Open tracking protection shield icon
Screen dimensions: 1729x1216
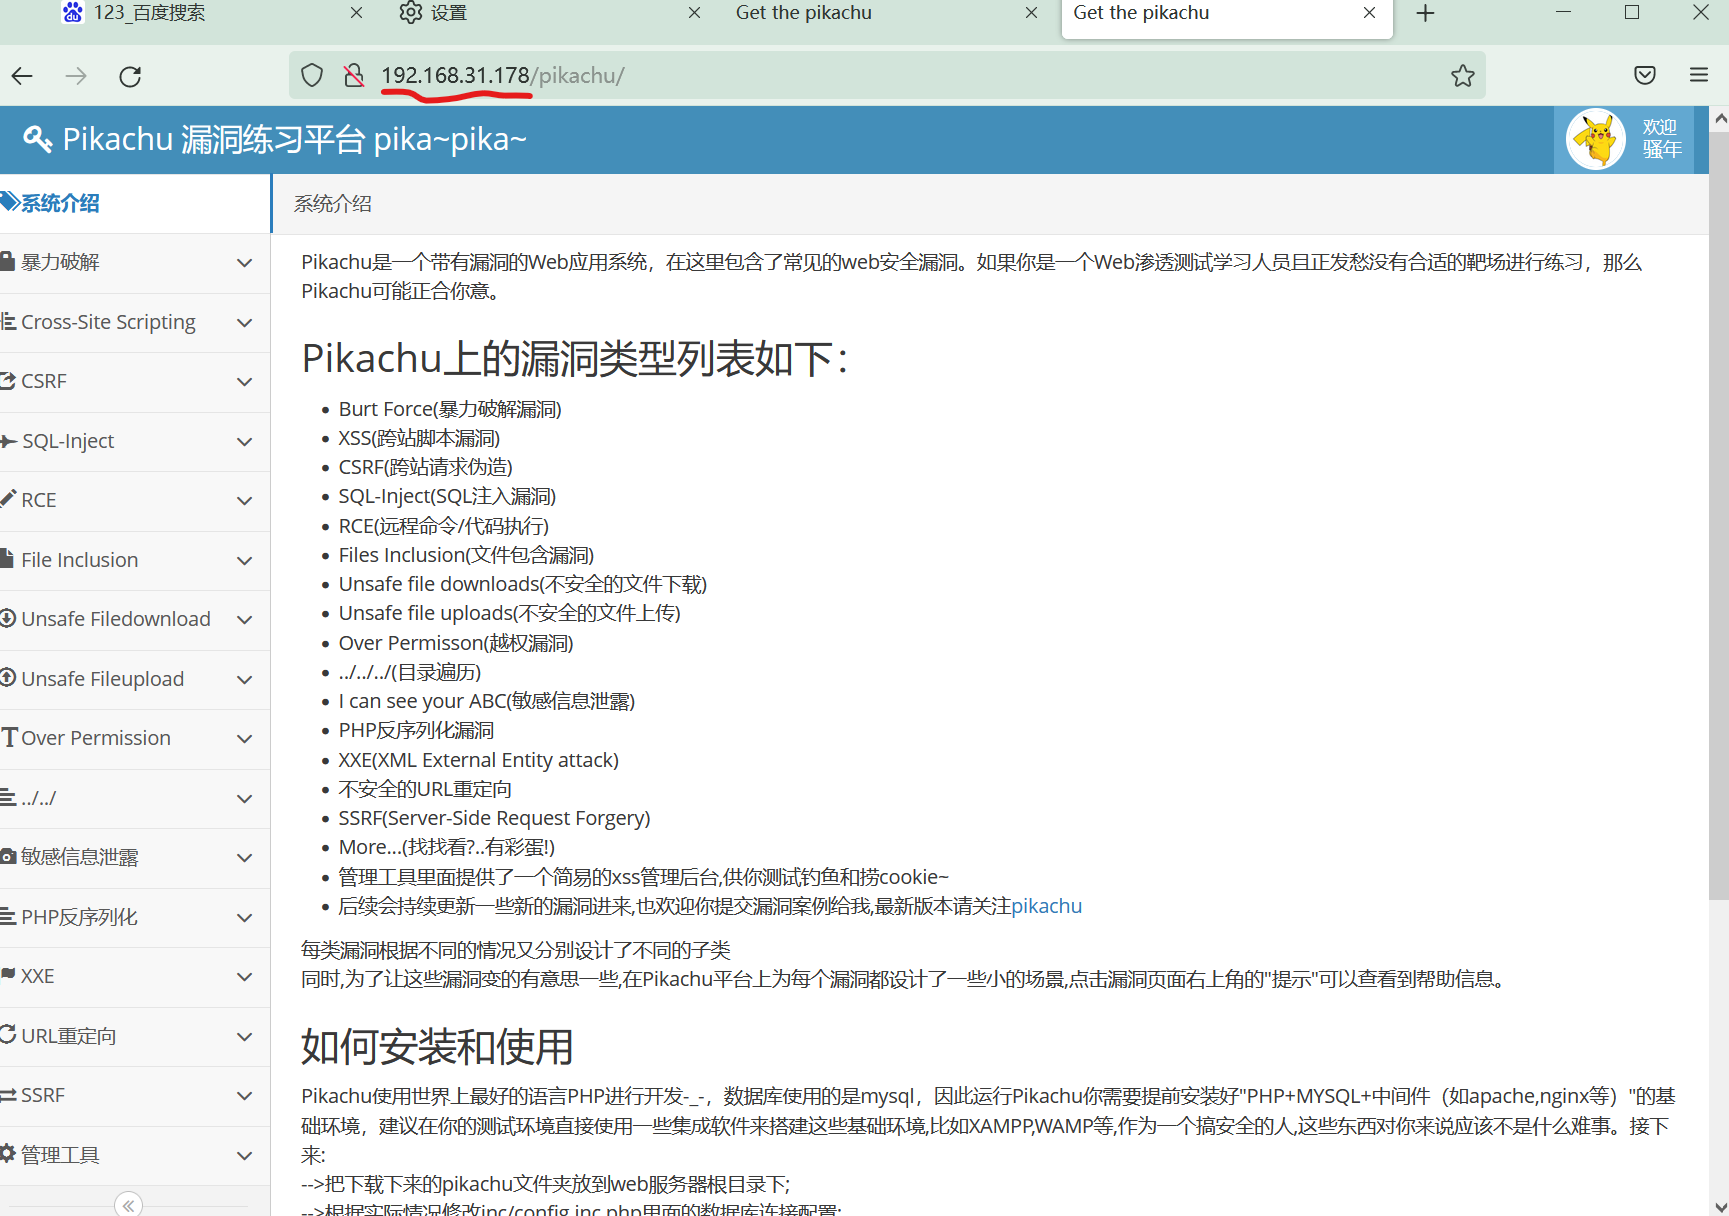coord(312,75)
